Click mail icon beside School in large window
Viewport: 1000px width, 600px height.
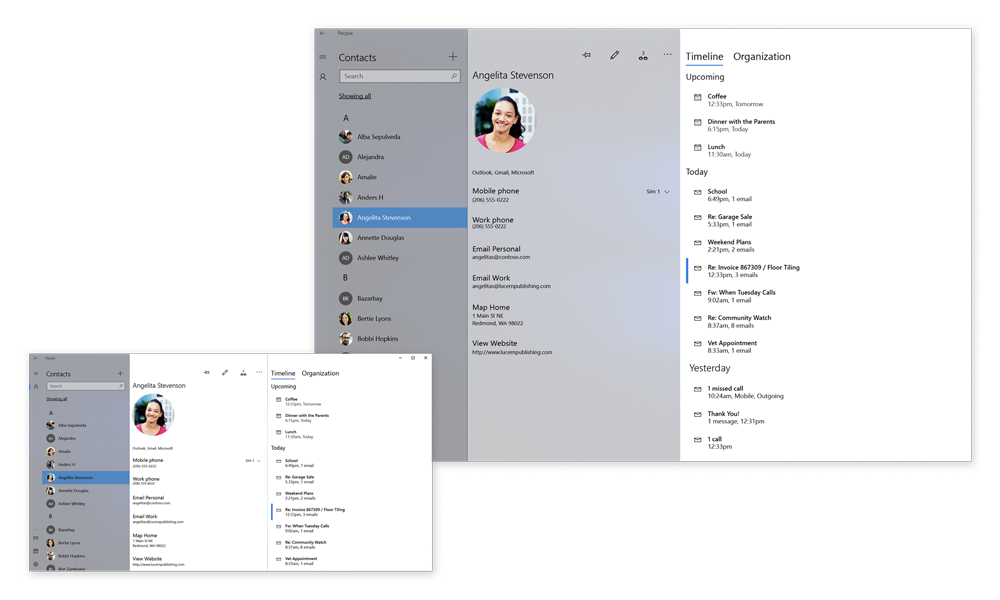click(698, 193)
